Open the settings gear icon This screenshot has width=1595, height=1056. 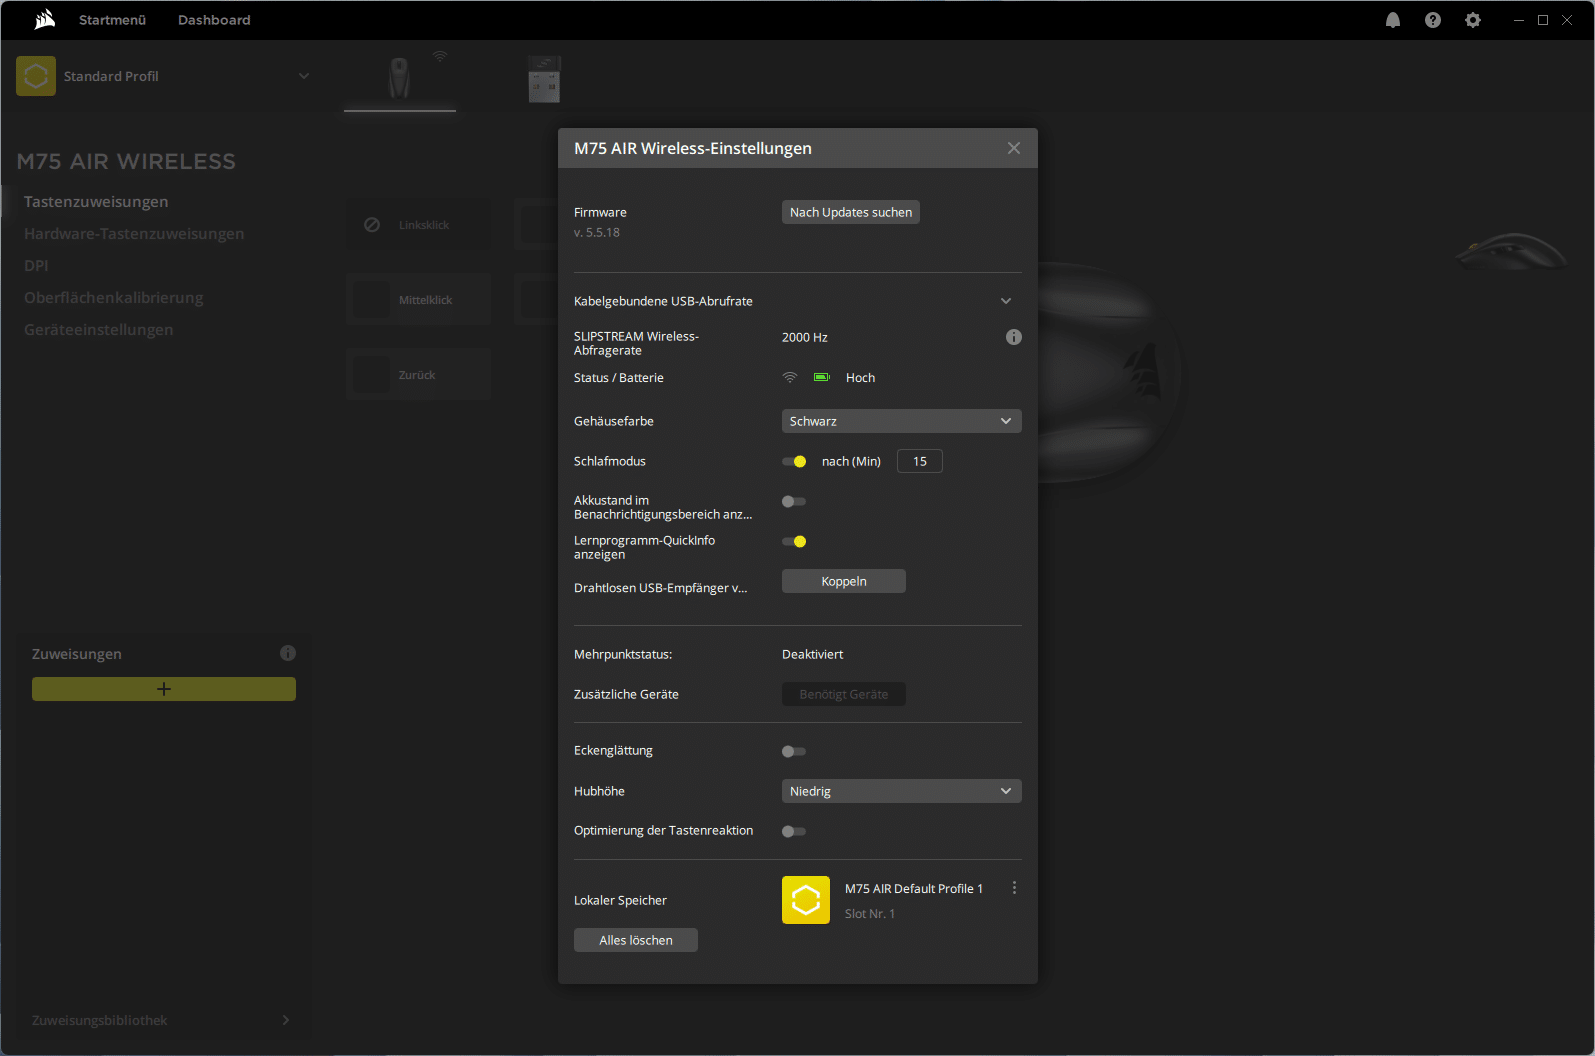[x=1472, y=20]
